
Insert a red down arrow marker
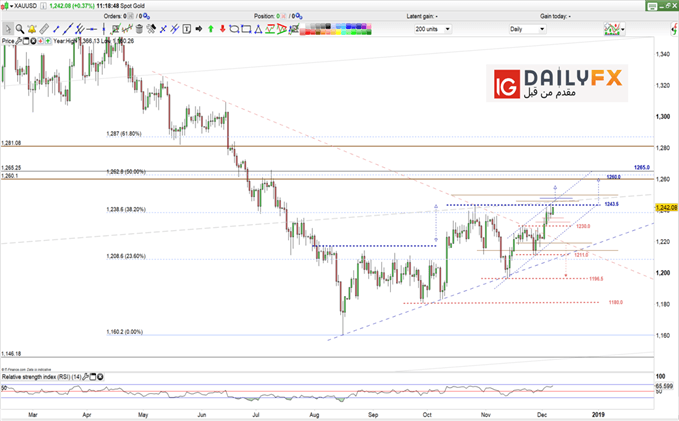[x=222, y=29]
